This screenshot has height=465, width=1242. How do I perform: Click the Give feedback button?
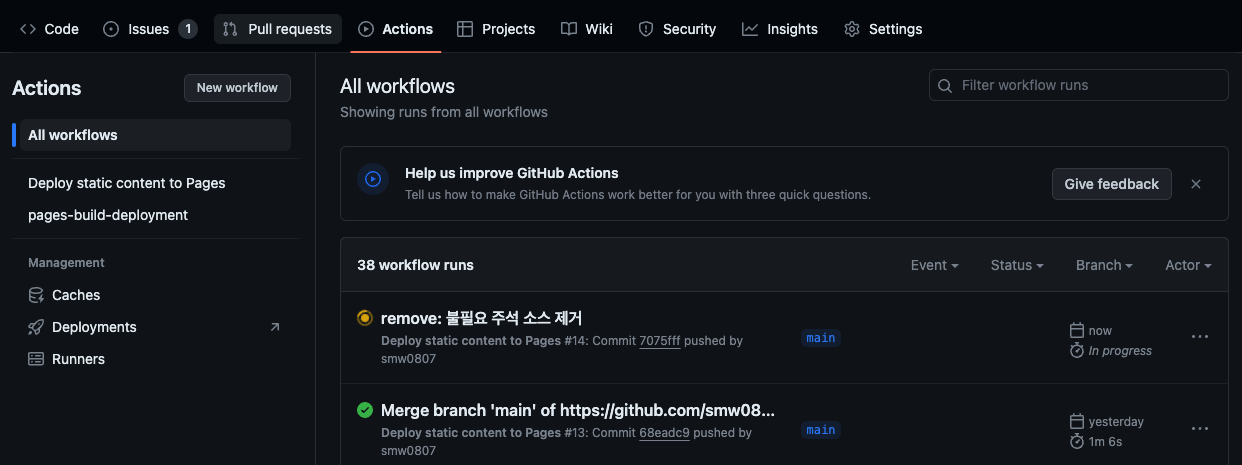[1111, 184]
